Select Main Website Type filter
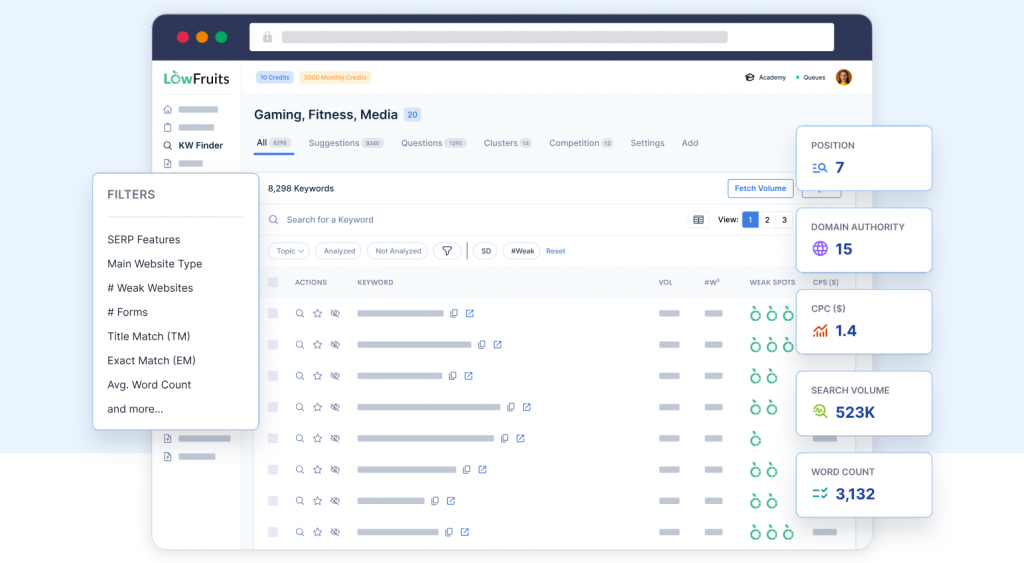Screen dimensions: 1024x563 click(x=155, y=264)
